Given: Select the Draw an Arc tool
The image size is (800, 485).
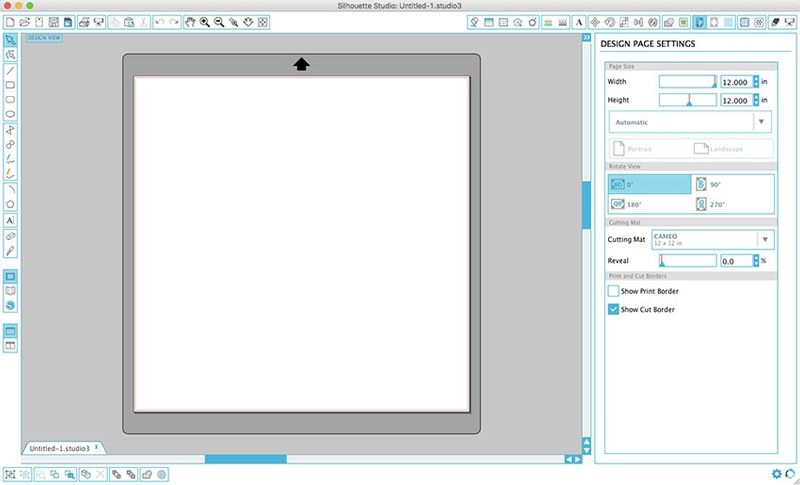Looking at the screenshot, I should pyautogui.click(x=10, y=190).
